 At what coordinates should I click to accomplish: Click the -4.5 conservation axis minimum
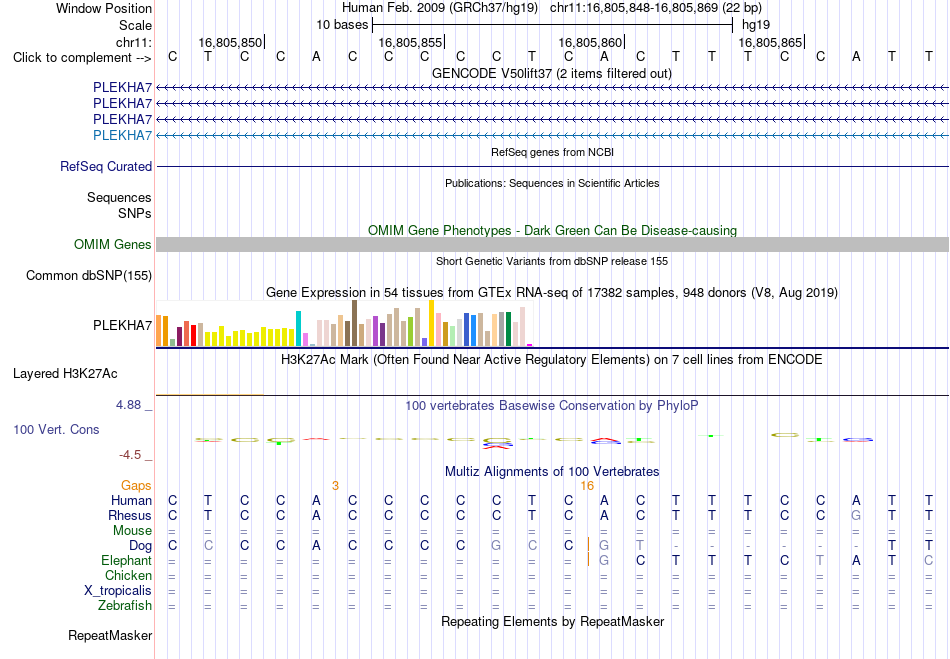130,455
